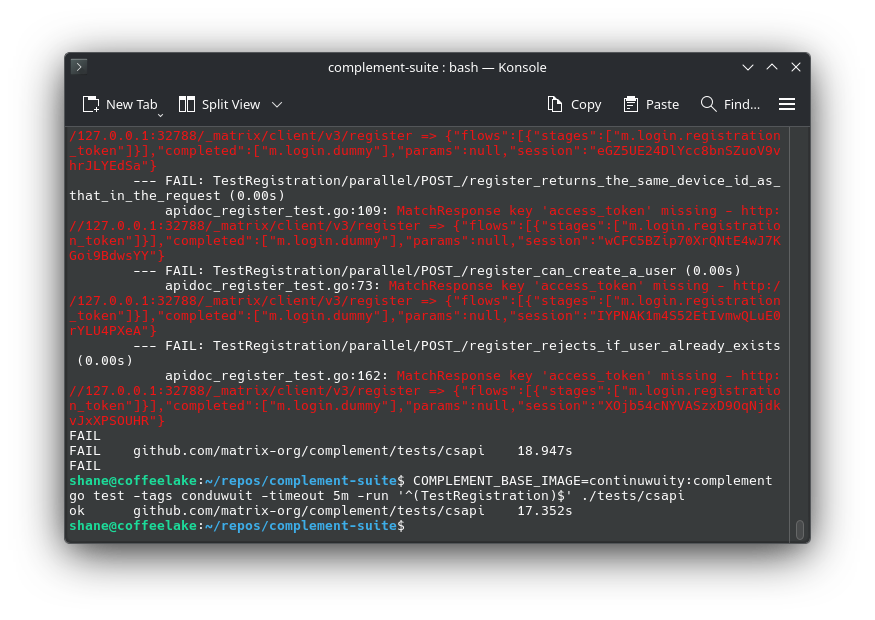Expand the Split View dropdown chevron
The width and height of the screenshot is (875, 620).
click(277, 104)
